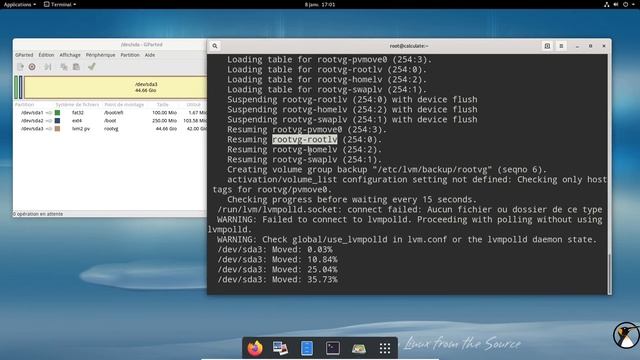The width and height of the screenshot is (640, 360).
Task: Click the power icon in top bar
Action: (625, 4)
